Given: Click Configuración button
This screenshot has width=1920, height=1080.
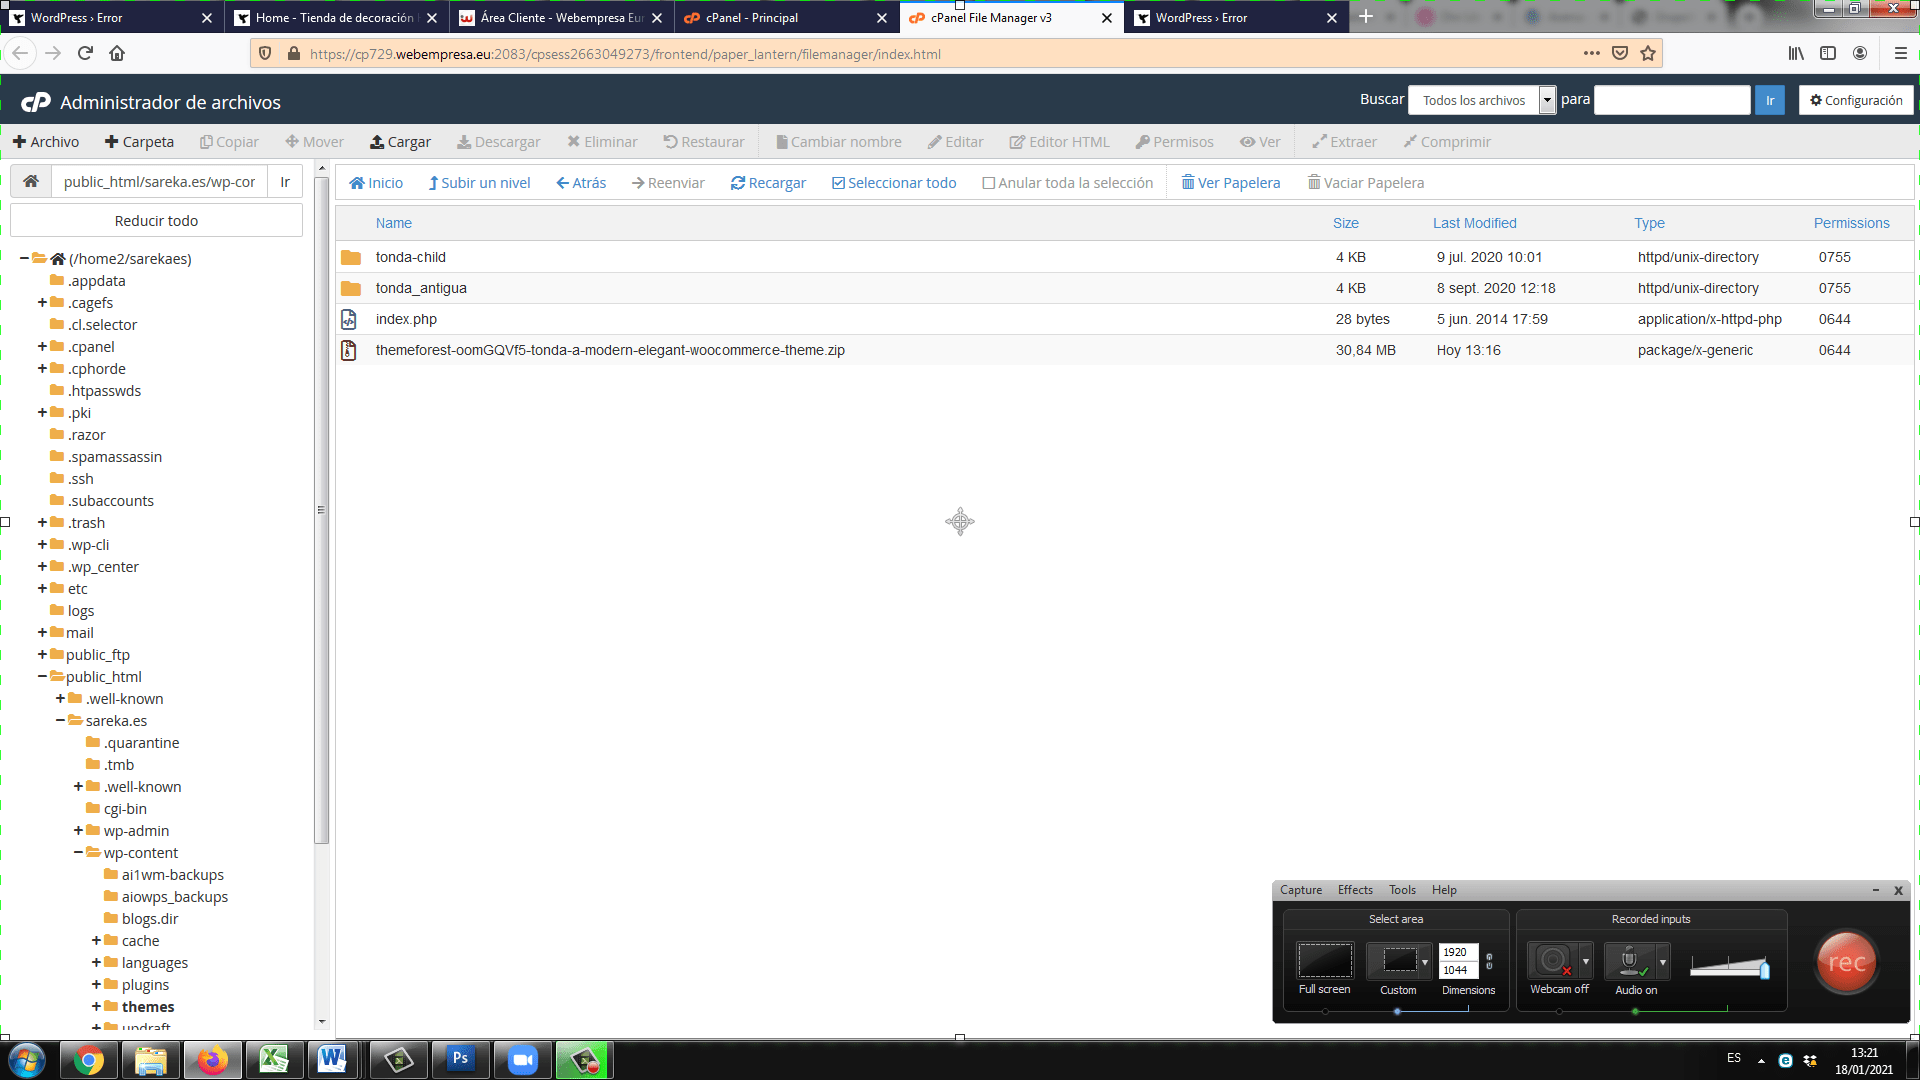Looking at the screenshot, I should (1856, 100).
